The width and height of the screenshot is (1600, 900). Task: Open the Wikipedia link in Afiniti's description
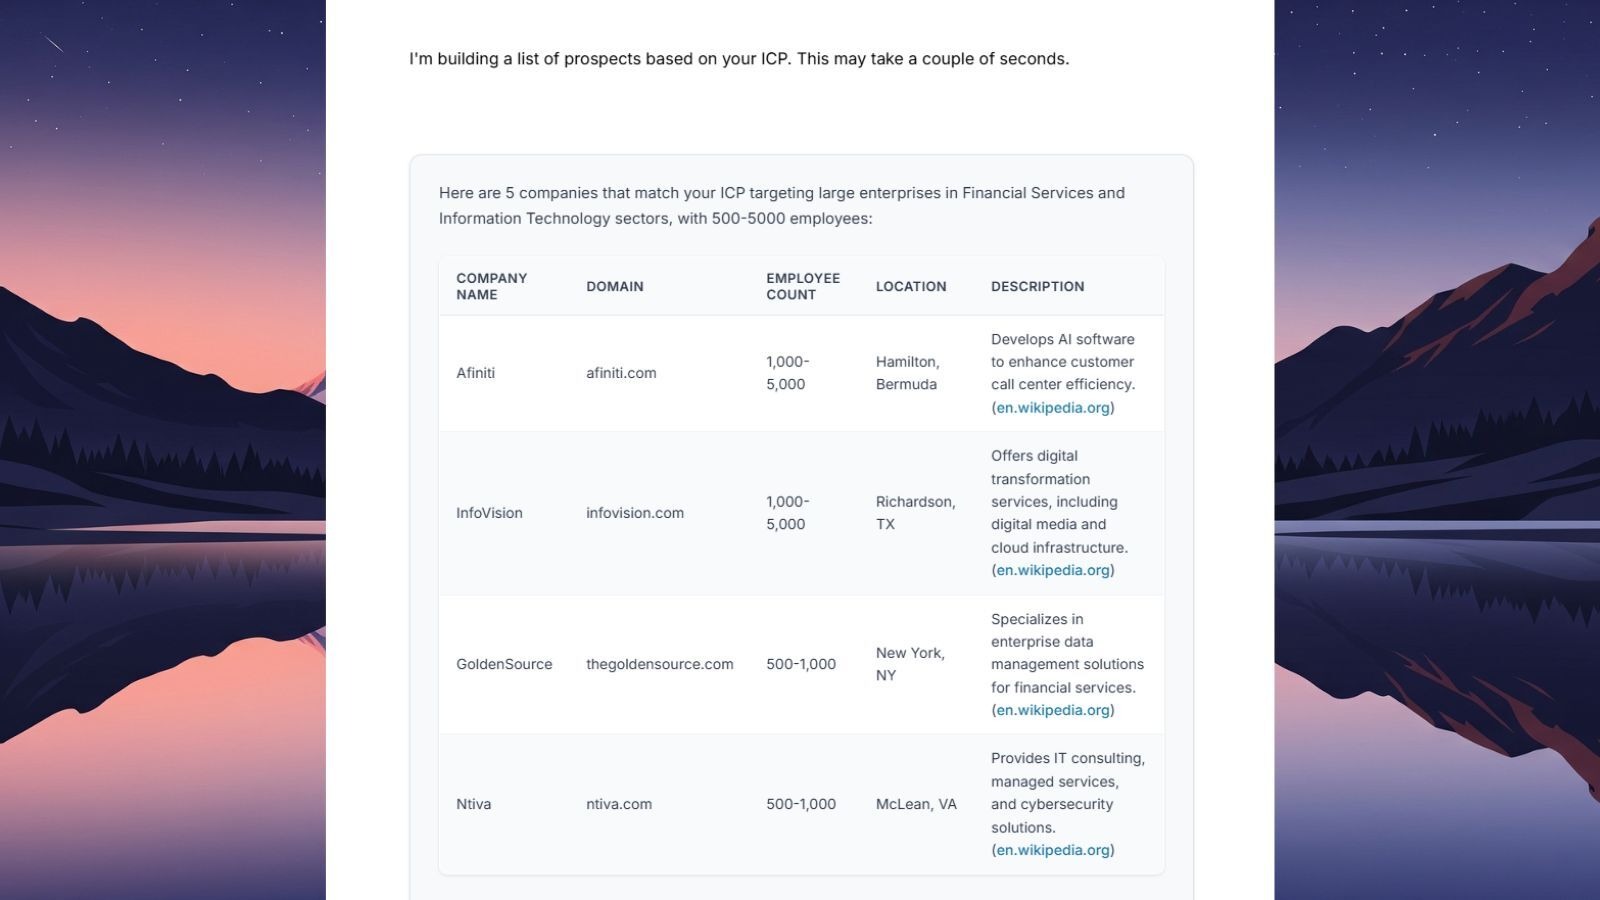1052,408
